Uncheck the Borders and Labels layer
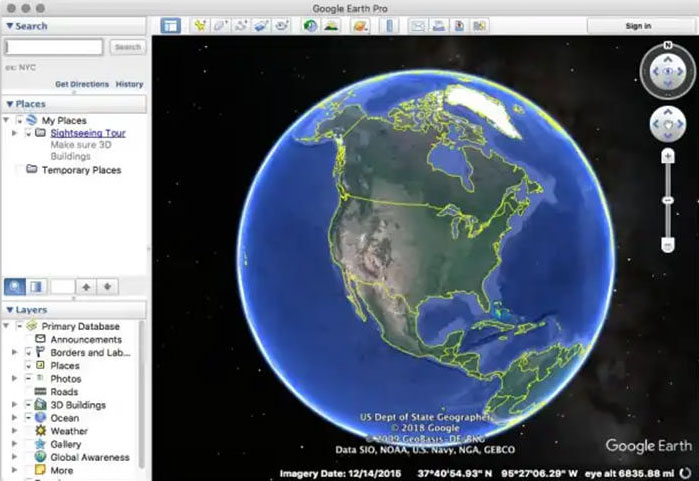This screenshot has height=481, width=699. (29, 353)
